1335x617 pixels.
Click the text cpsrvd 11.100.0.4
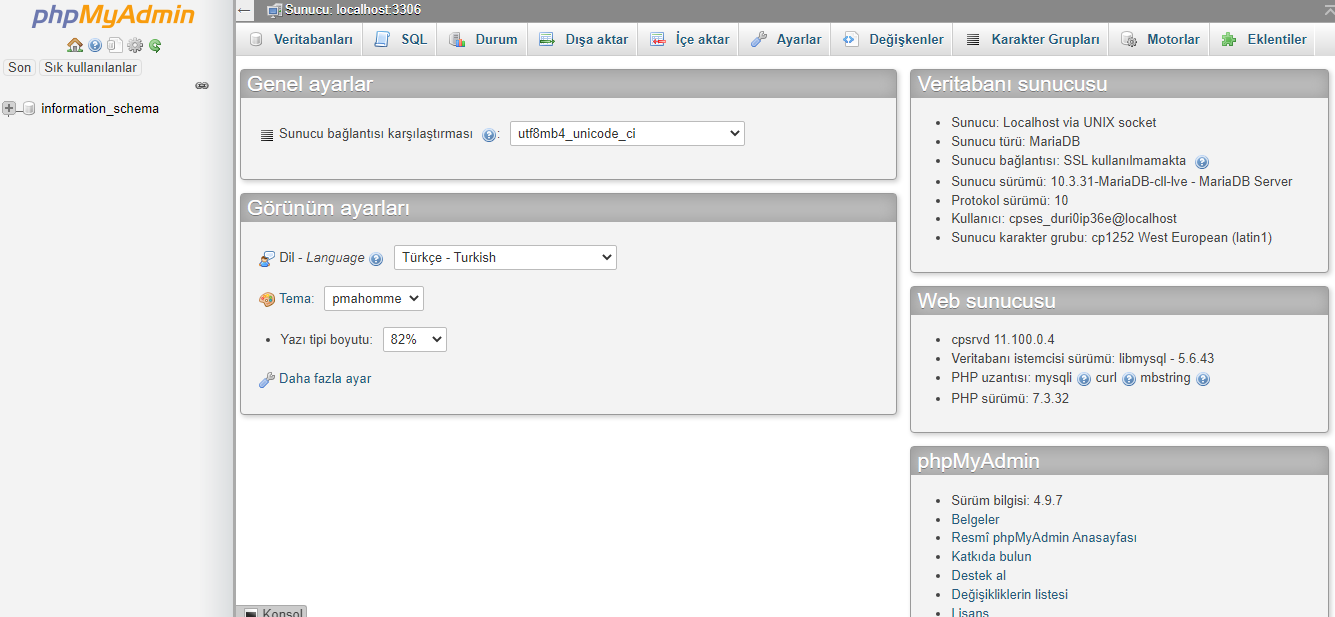(1002, 339)
